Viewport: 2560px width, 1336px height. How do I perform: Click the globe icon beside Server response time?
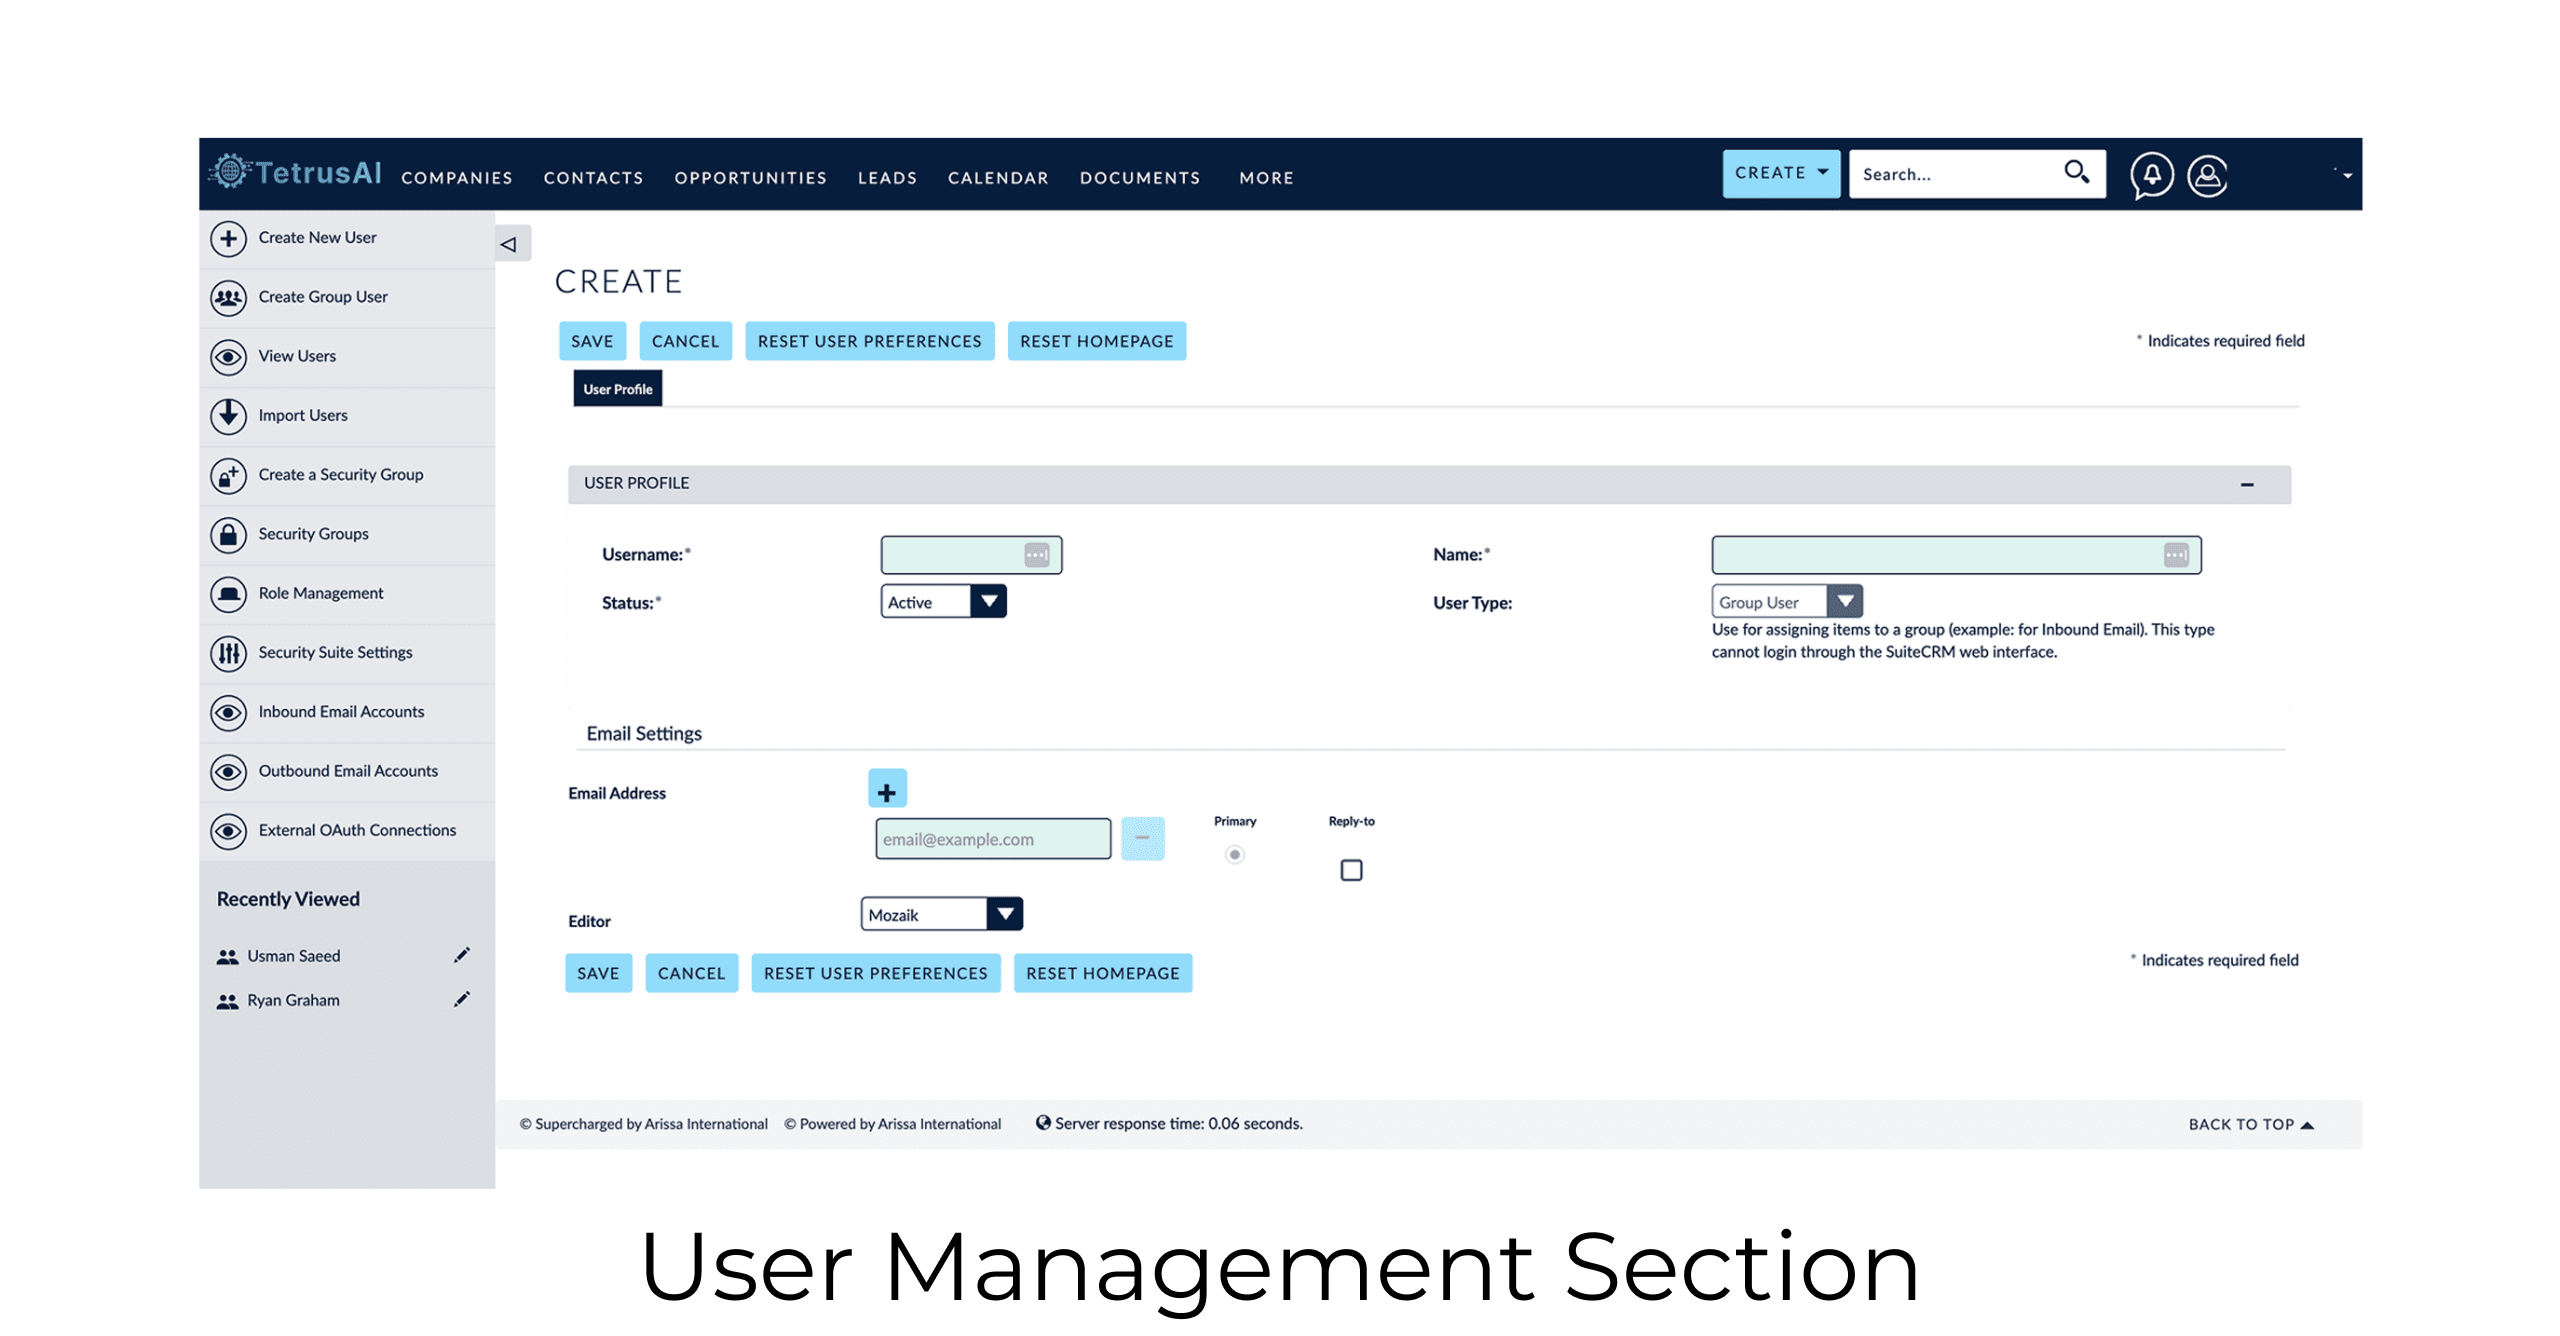click(x=1042, y=1122)
